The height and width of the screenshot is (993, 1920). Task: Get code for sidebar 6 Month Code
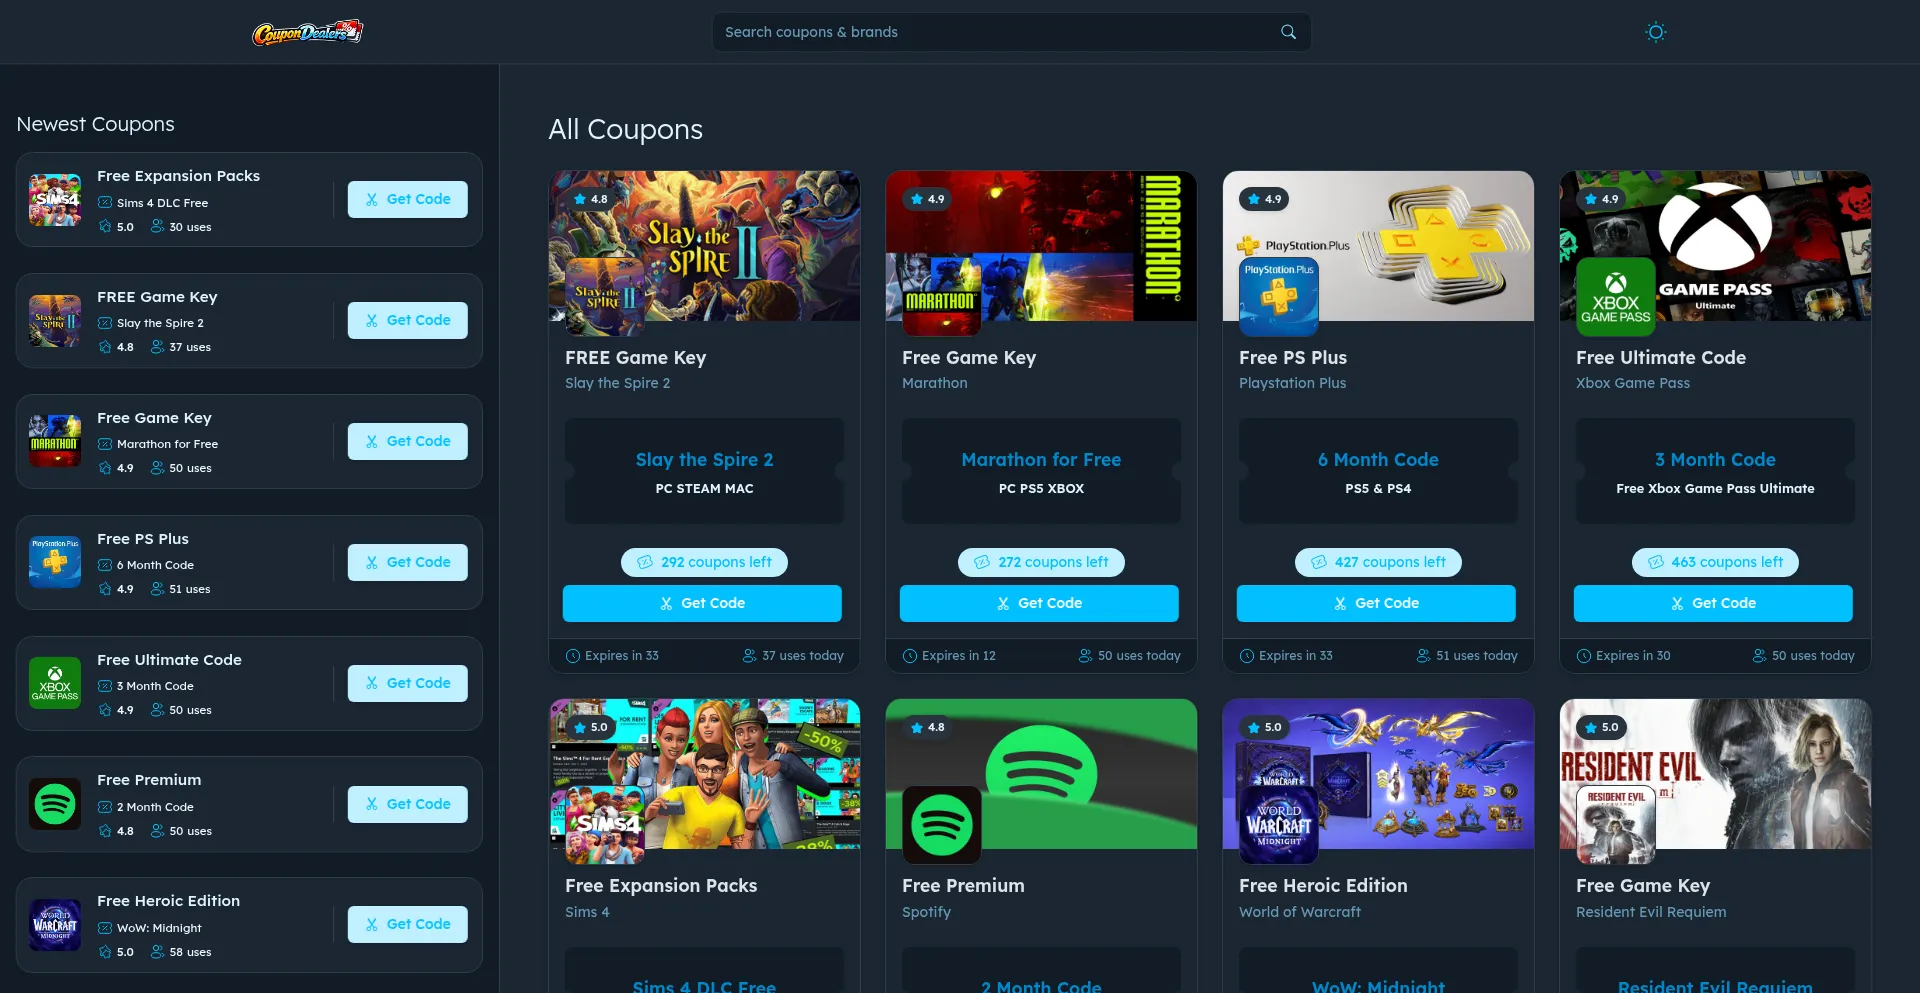(407, 562)
